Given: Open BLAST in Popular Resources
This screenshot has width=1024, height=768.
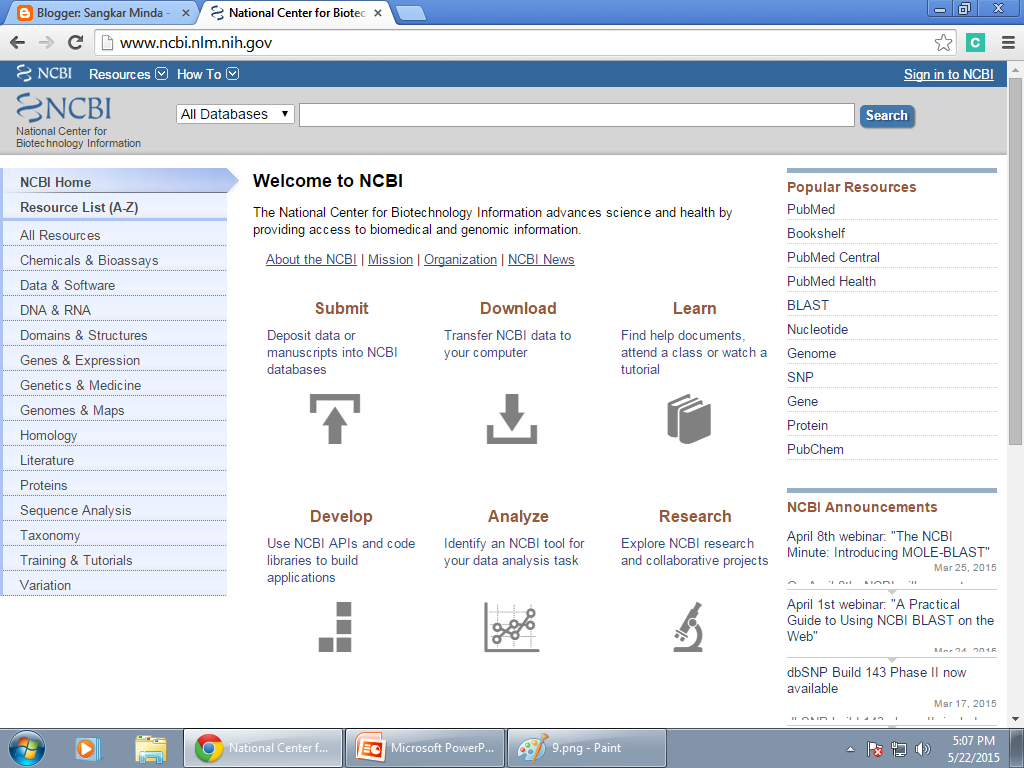Looking at the screenshot, I should 808,306.
